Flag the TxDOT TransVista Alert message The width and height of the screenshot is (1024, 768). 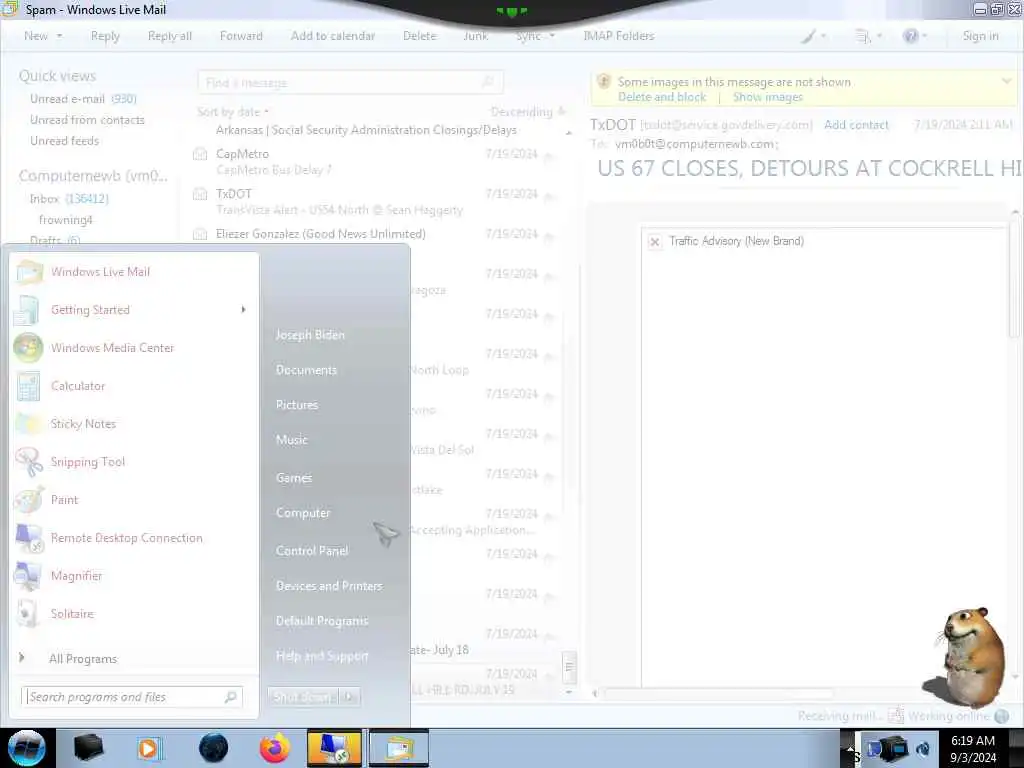point(547,195)
